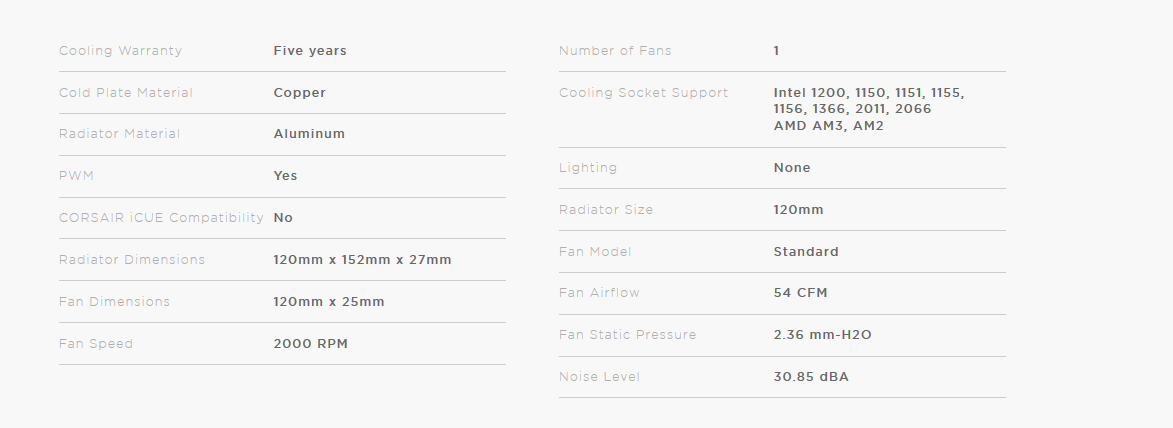Image resolution: width=1173 pixels, height=428 pixels.
Task: Select the 2000 RPM fan speed value
Action: coord(310,344)
